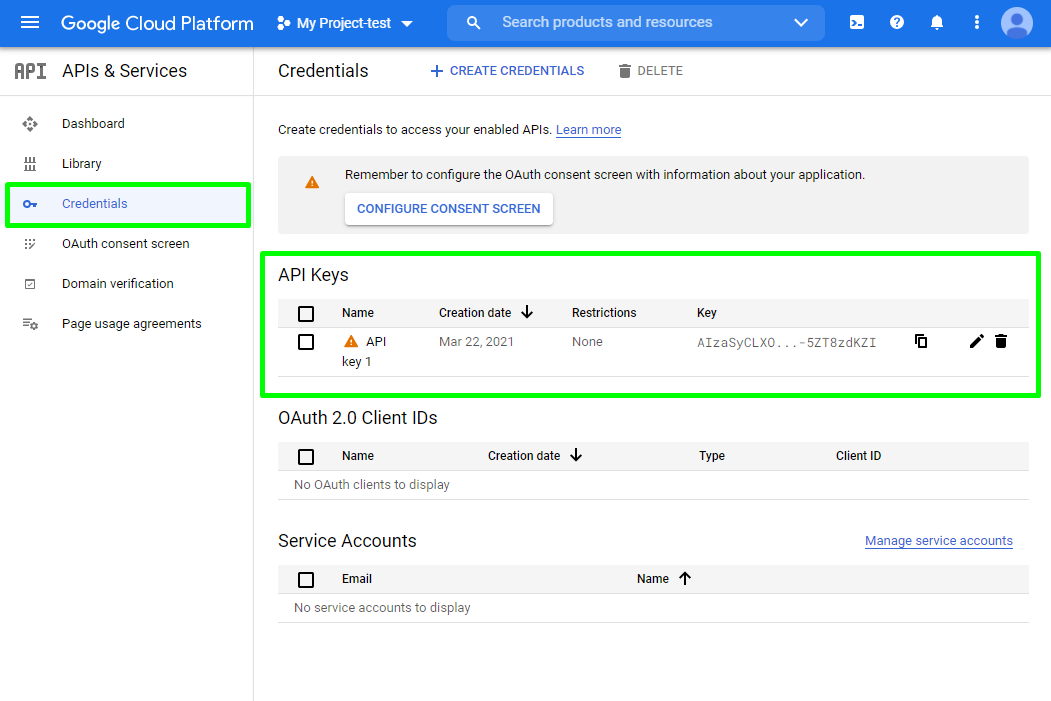Image resolution: width=1051 pixels, height=701 pixels.
Task: Click the DELETE button in the toolbar
Action: point(650,71)
